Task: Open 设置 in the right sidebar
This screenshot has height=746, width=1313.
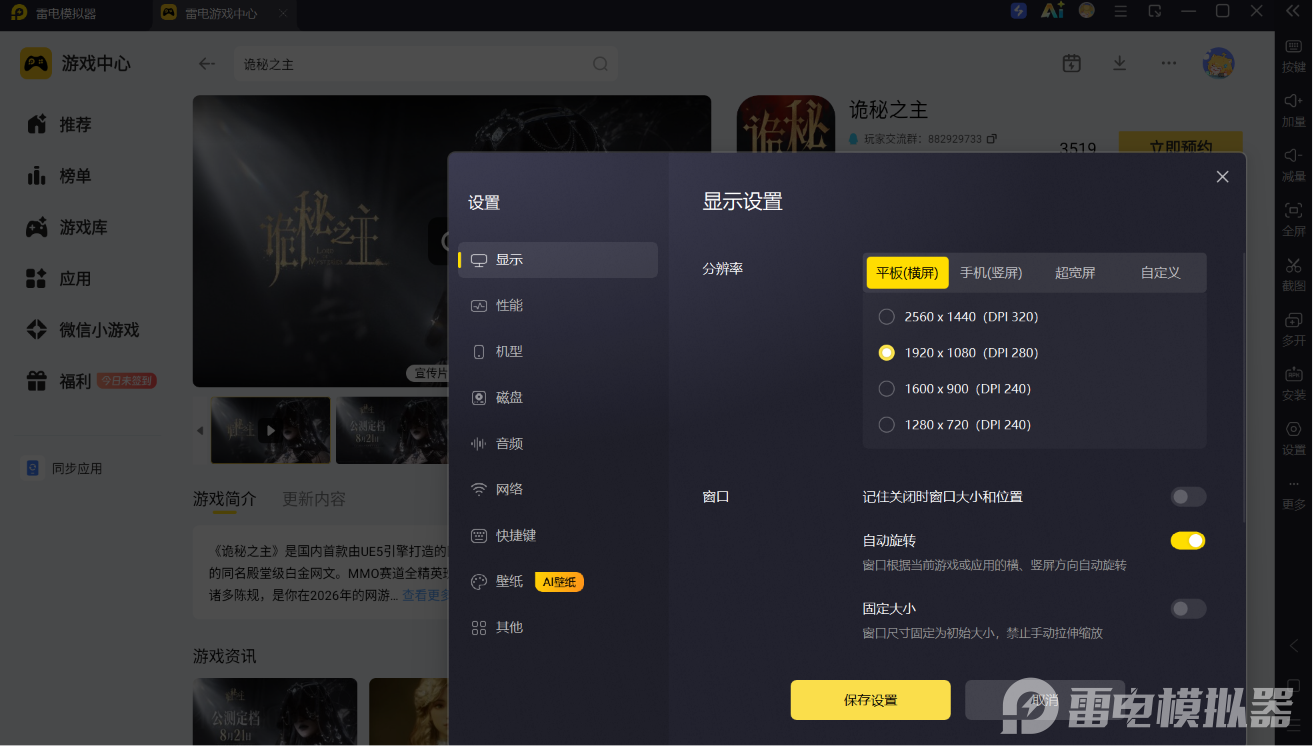Action: [x=1293, y=437]
